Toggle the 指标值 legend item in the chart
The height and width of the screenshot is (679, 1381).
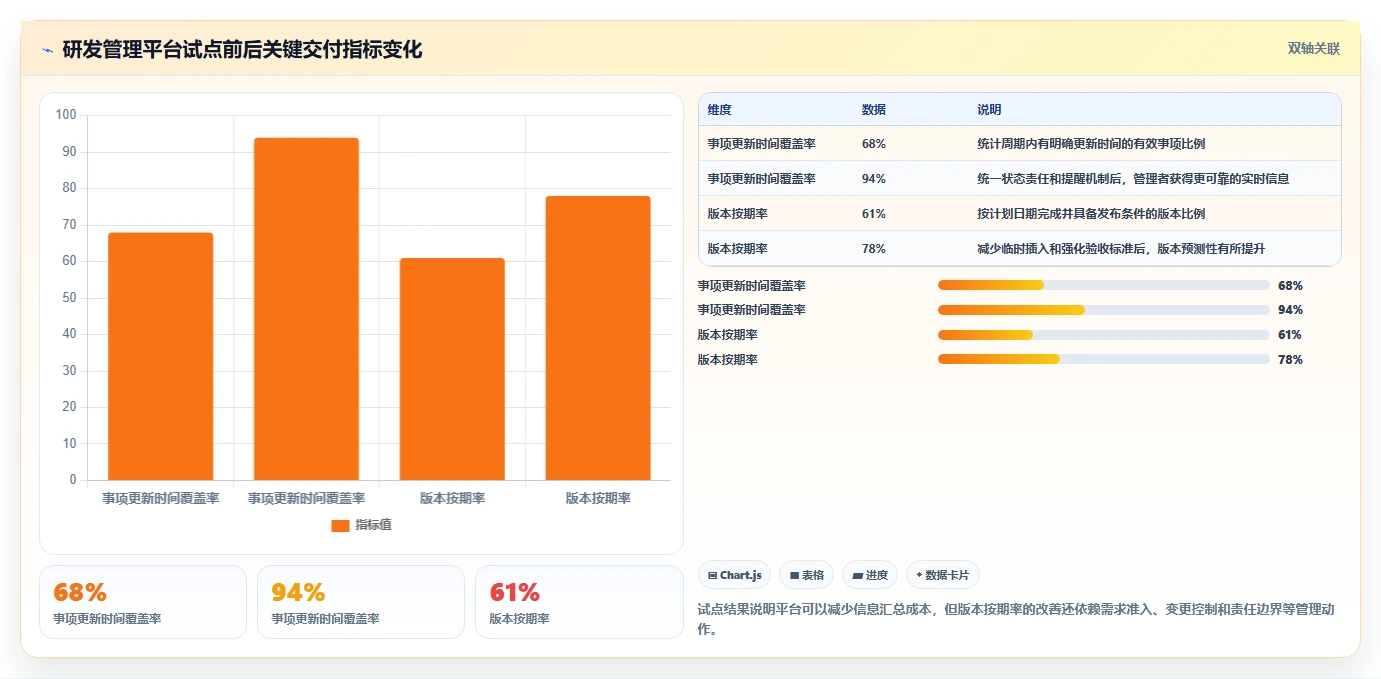[x=361, y=525]
